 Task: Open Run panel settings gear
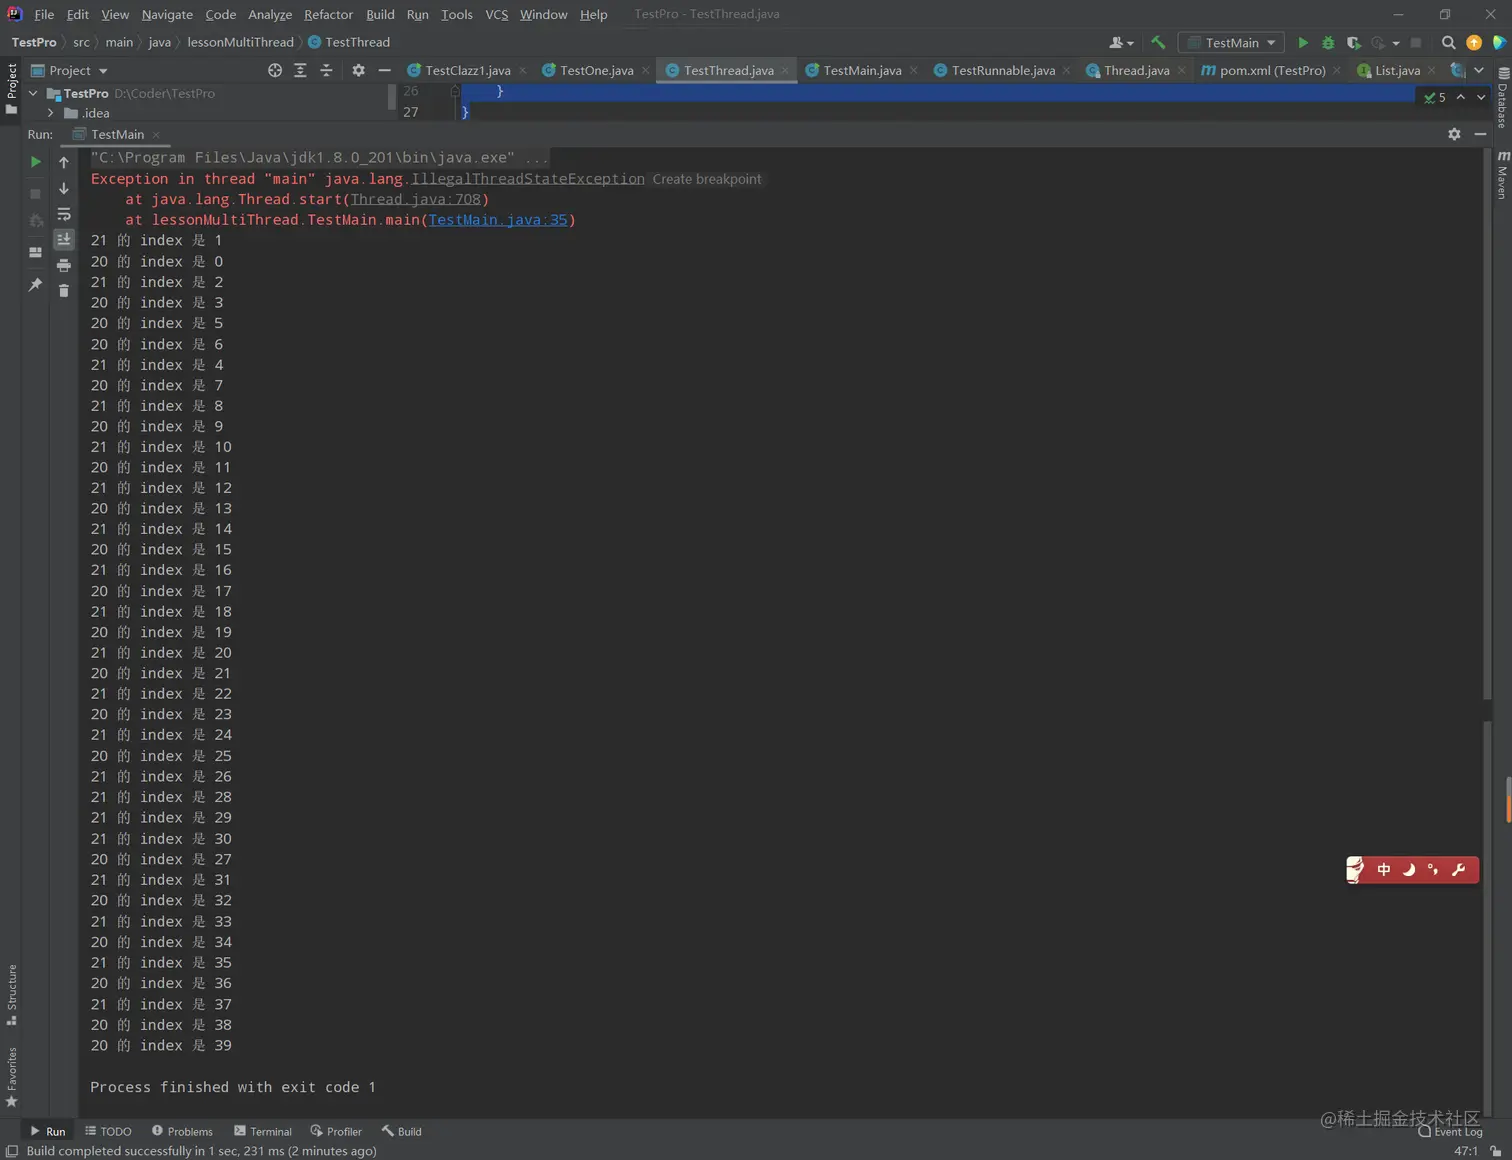(x=1454, y=134)
